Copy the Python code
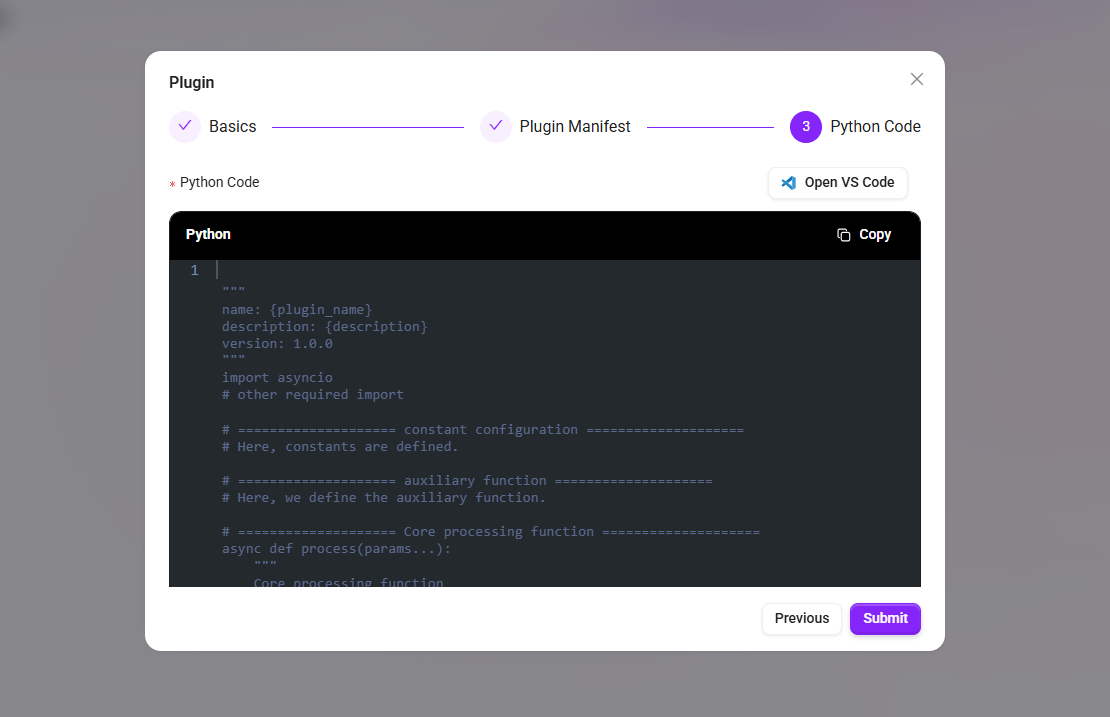 tap(864, 235)
